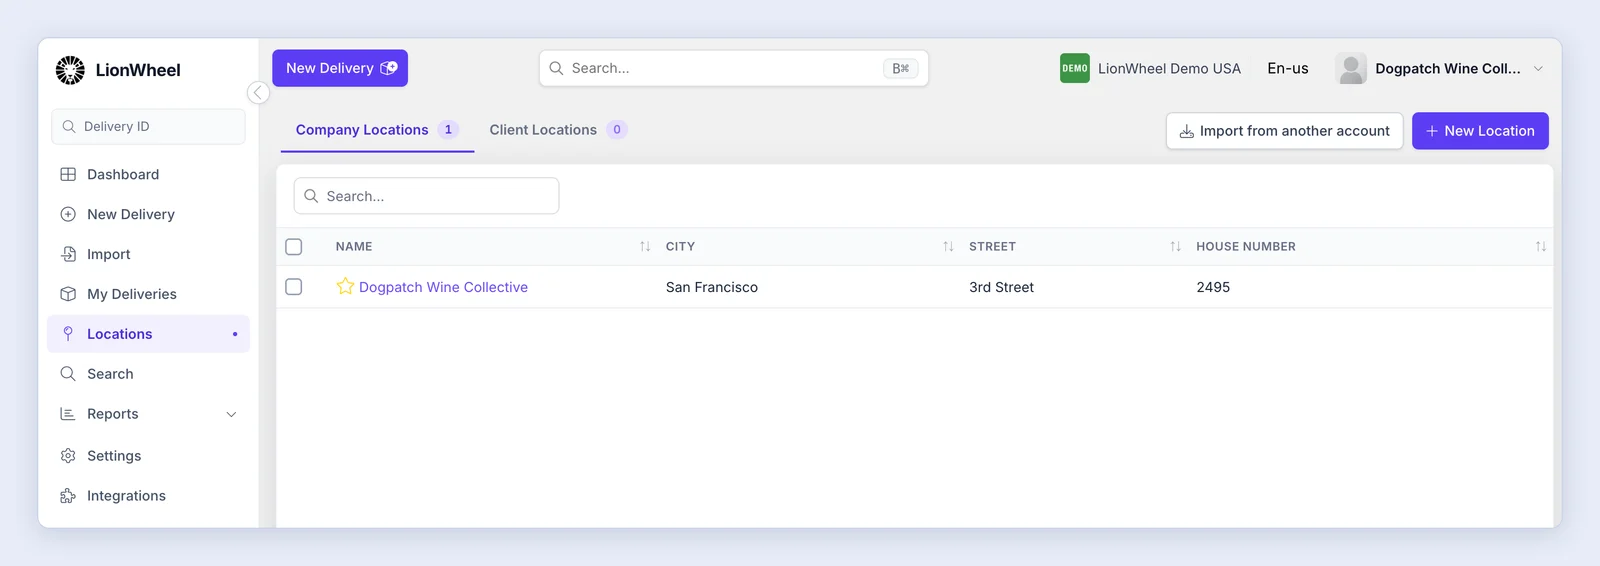Click the Search magnifier icon in sidebar
Viewport: 1600px width, 566px height.
click(68, 374)
